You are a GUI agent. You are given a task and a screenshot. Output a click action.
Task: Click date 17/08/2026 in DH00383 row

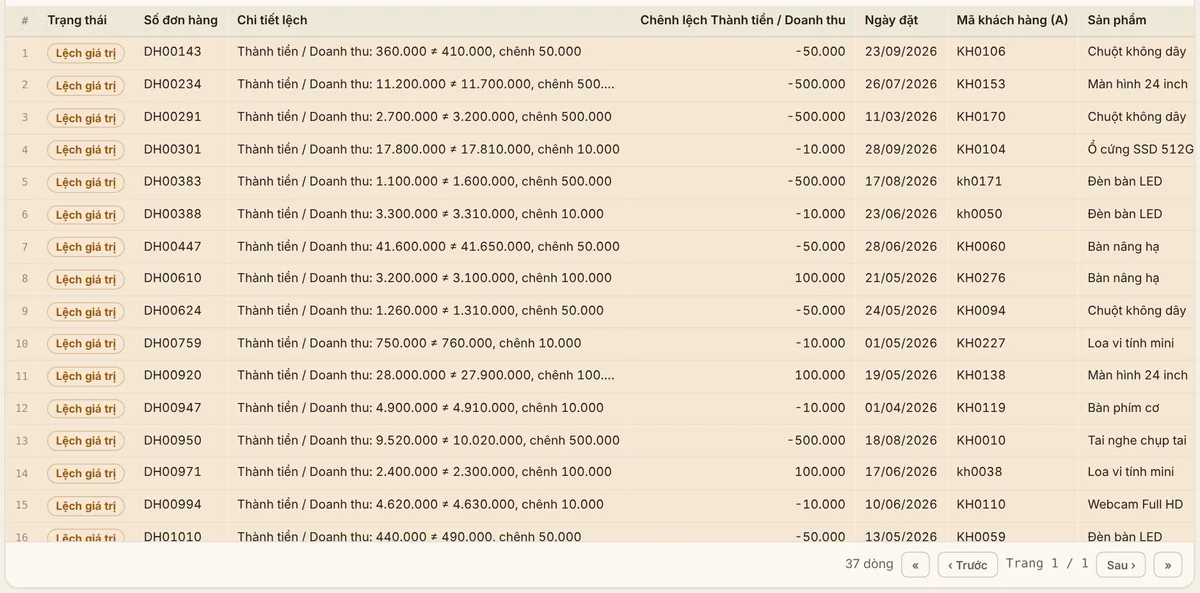coord(901,181)
